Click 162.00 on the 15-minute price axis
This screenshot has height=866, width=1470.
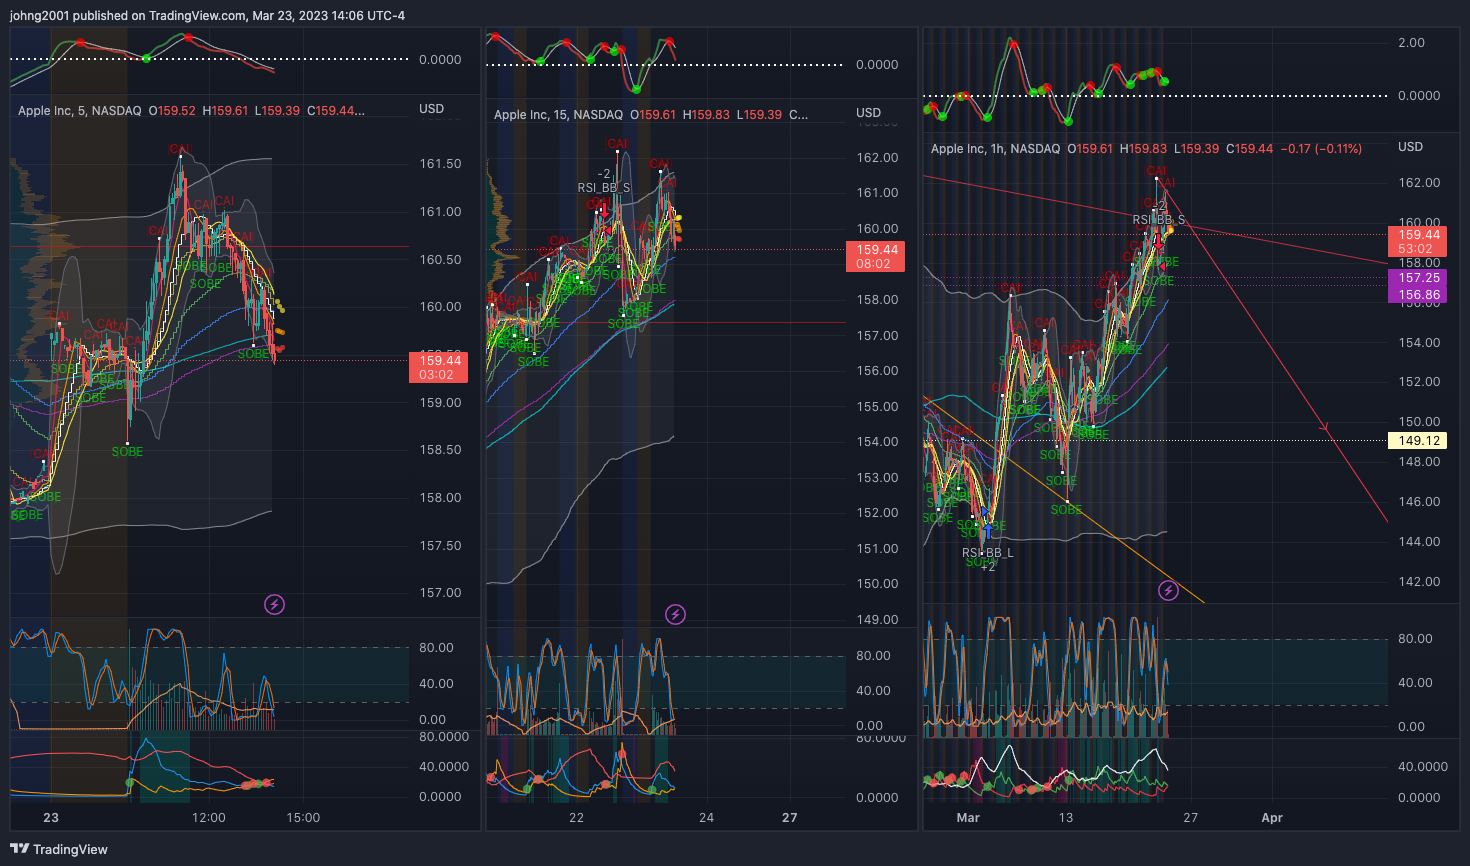click(877, 158)
